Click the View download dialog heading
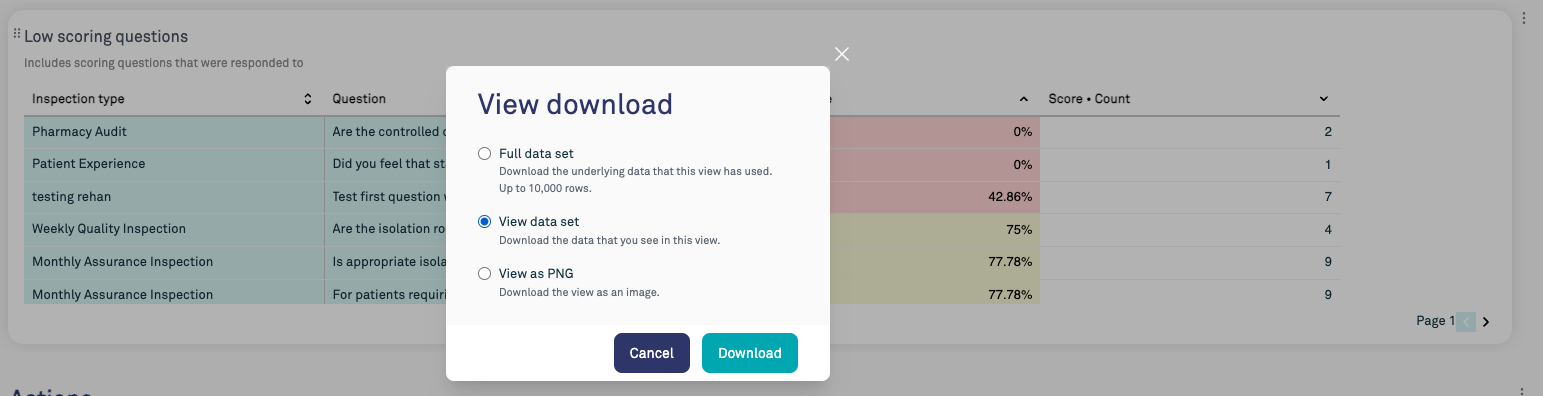The image size is (1543, 396). tap(575, 104)
